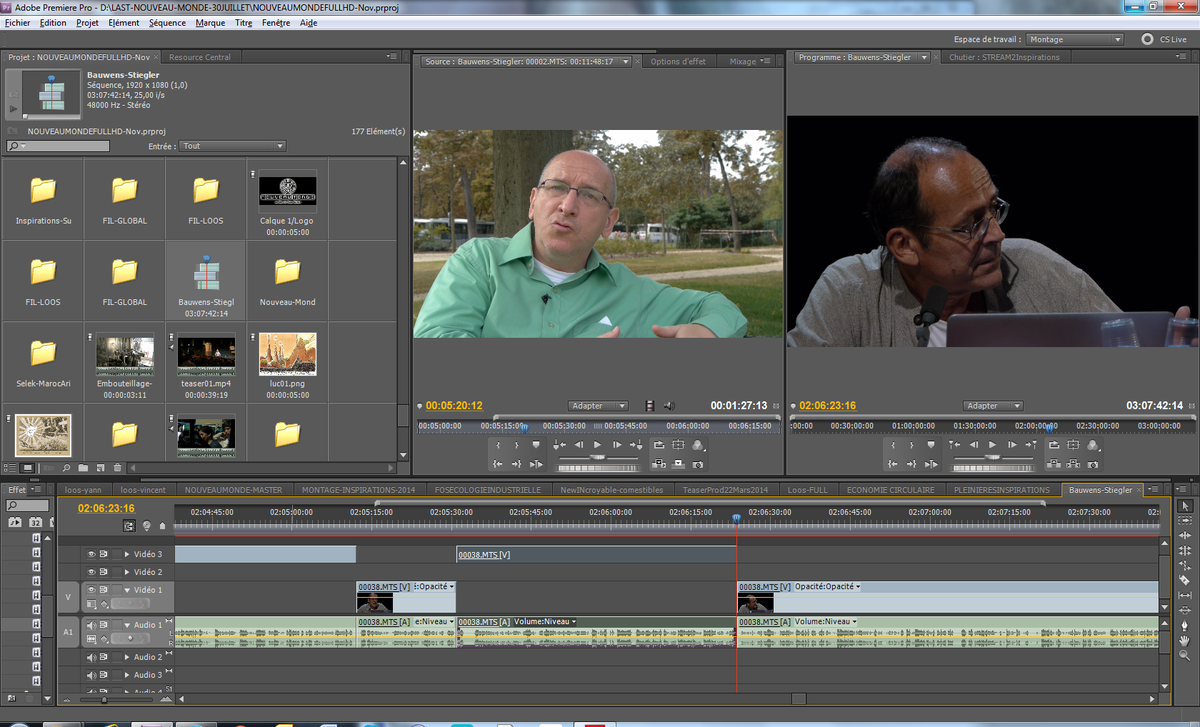Select the Zoom magnifier tool

point(1185,656)
